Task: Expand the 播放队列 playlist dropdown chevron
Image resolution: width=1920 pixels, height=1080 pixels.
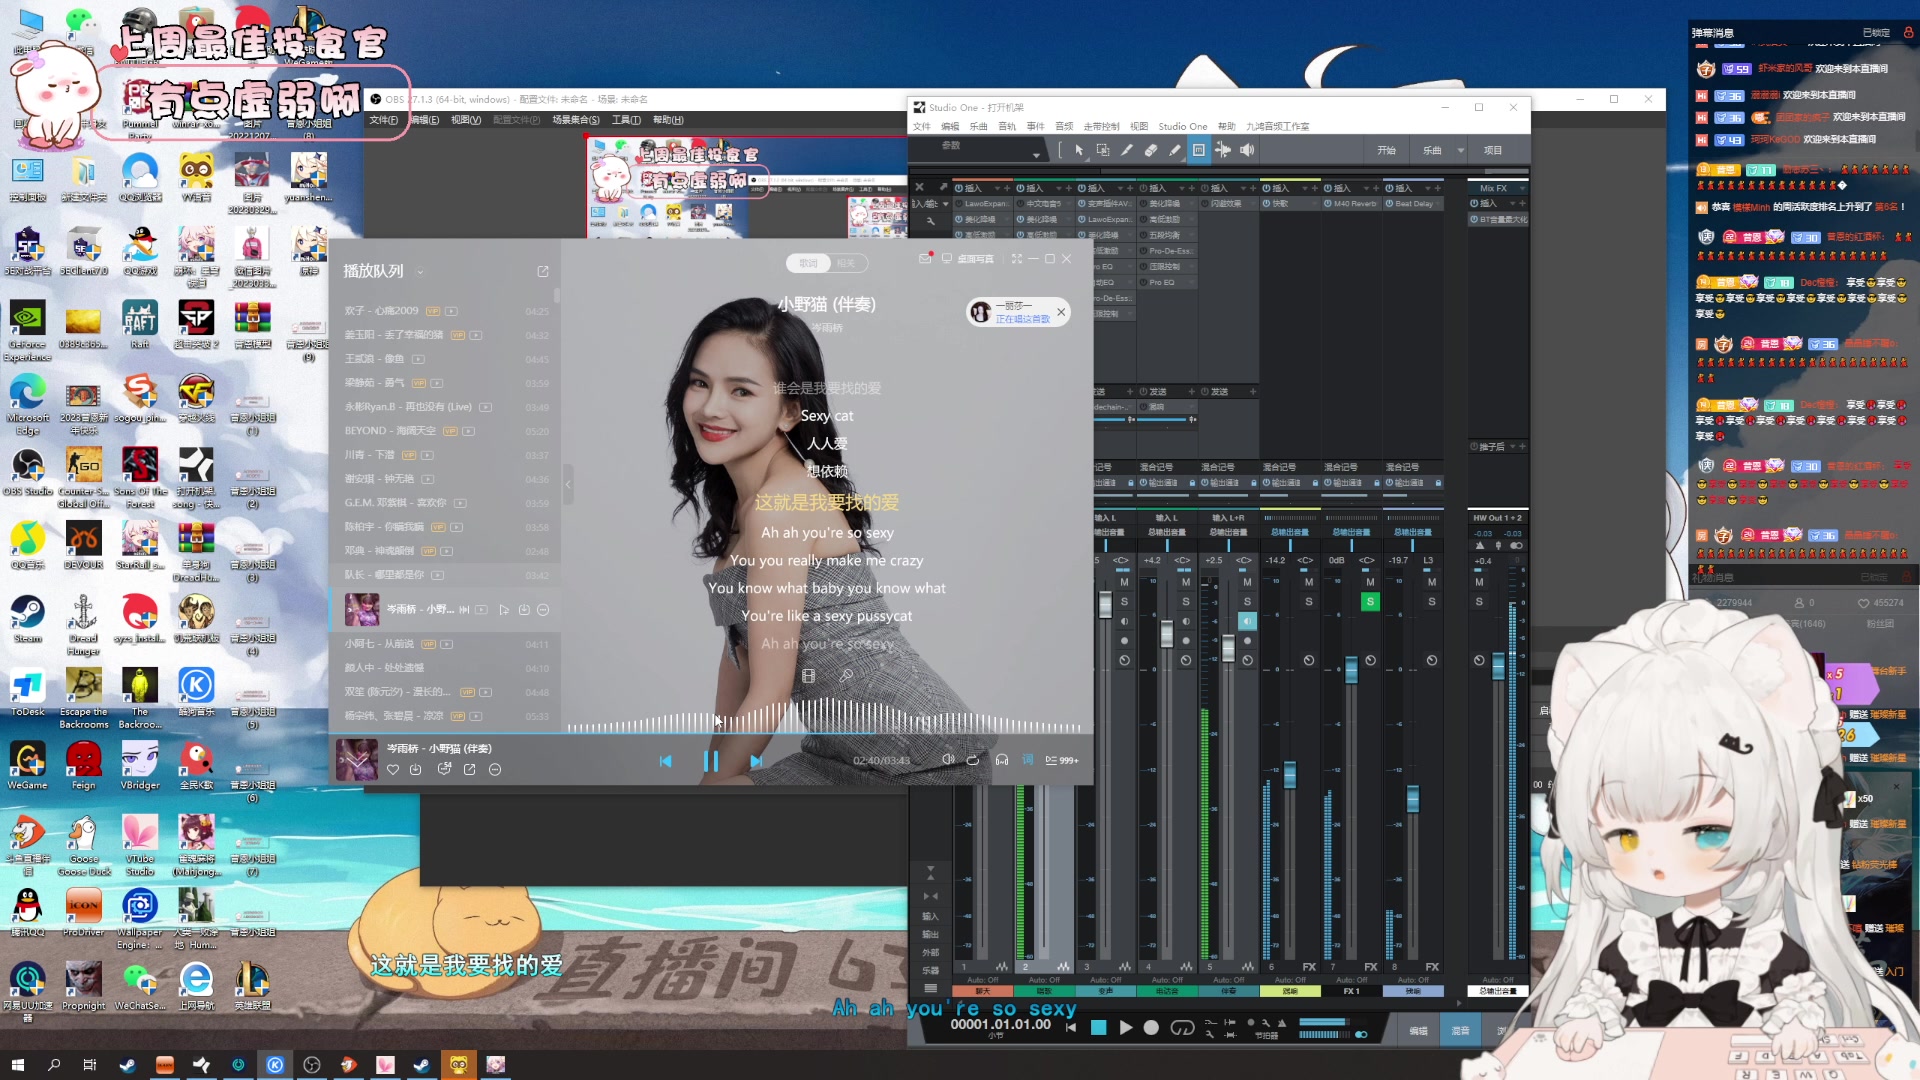Action: click(420, 272)
